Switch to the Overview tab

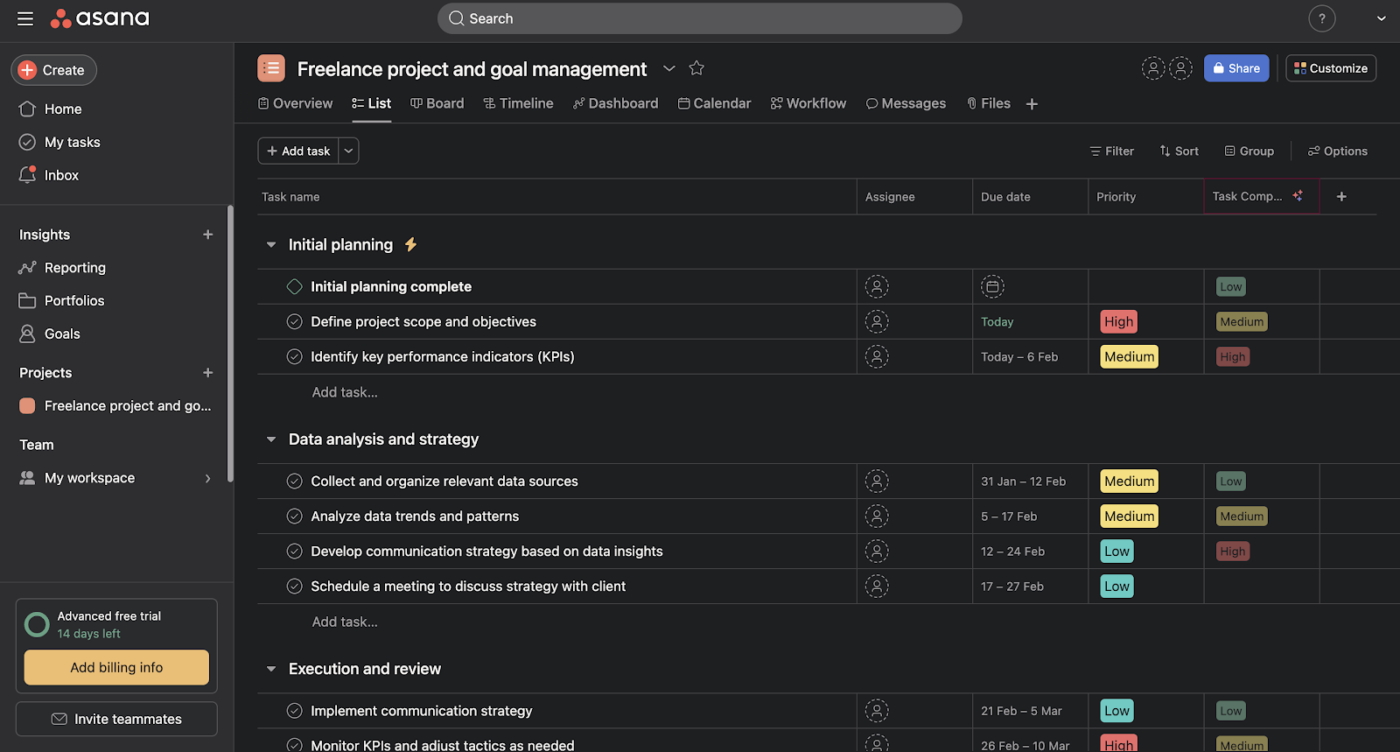pos(295,103)
